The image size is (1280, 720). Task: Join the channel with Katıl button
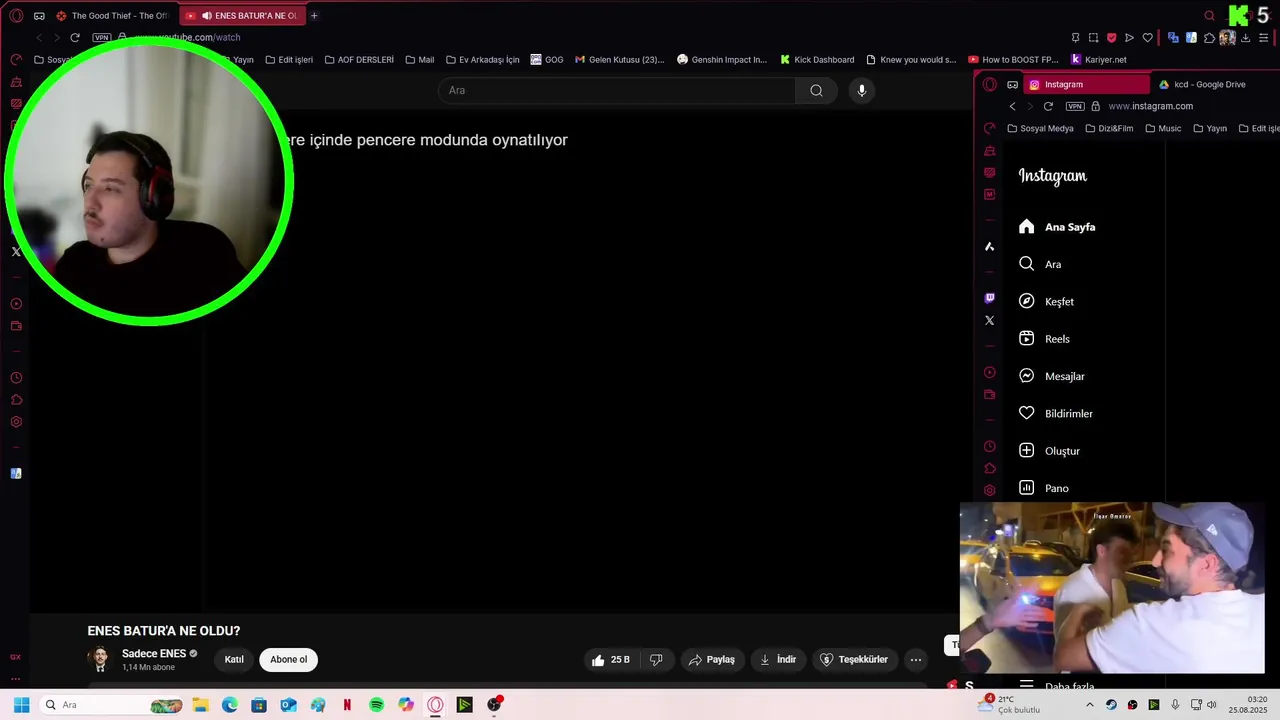pos(234,660)
